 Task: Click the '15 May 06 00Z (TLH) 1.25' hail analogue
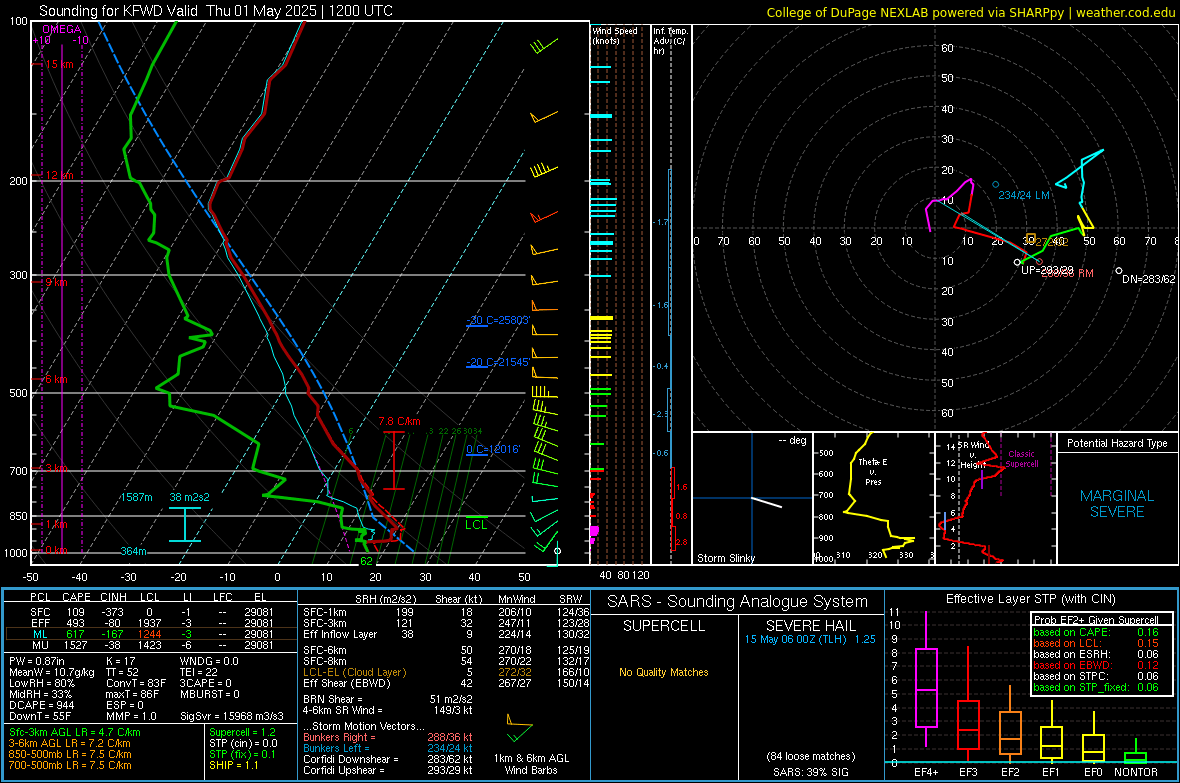[810, 639]
